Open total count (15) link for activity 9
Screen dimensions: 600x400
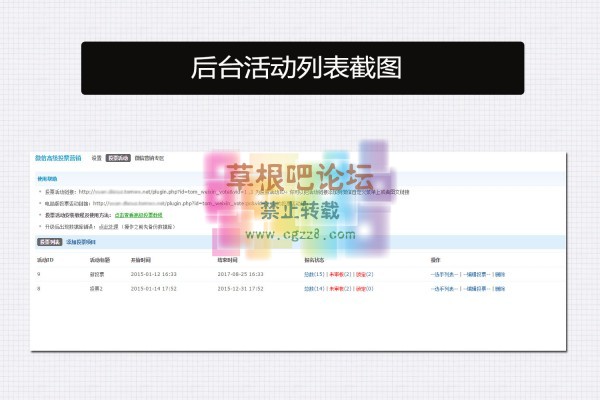314,274
